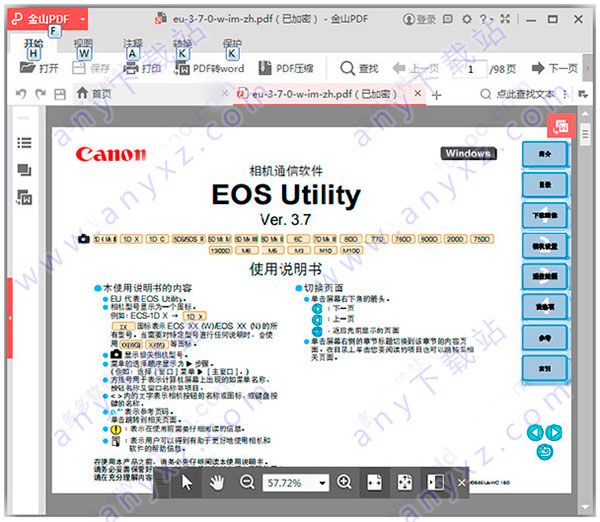Click the zoom out magnifier icon
Viewport: 600px width, 522px height.
pyautogui.click(x=247, y=482)
